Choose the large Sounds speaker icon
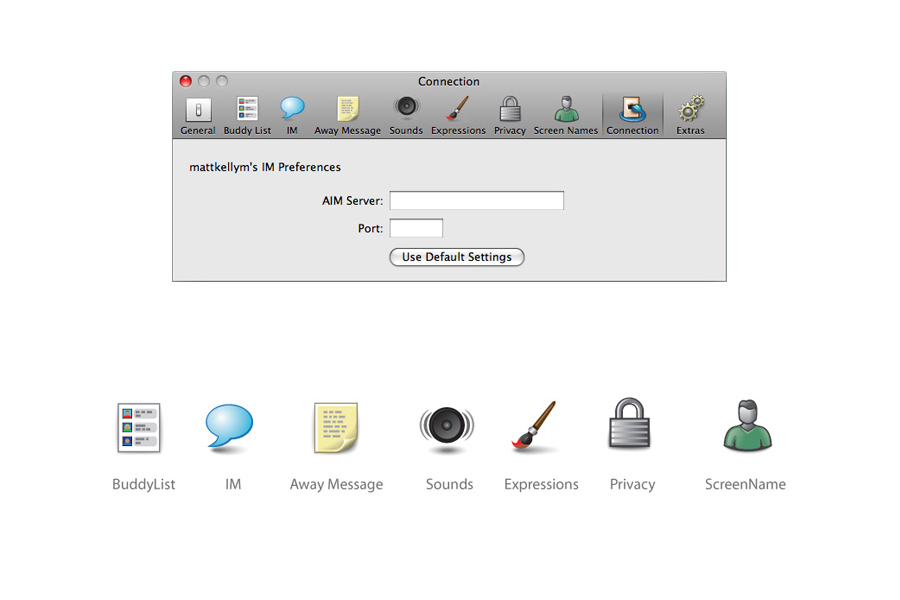Viewport: 900px width, 600px height. (446, 427)
